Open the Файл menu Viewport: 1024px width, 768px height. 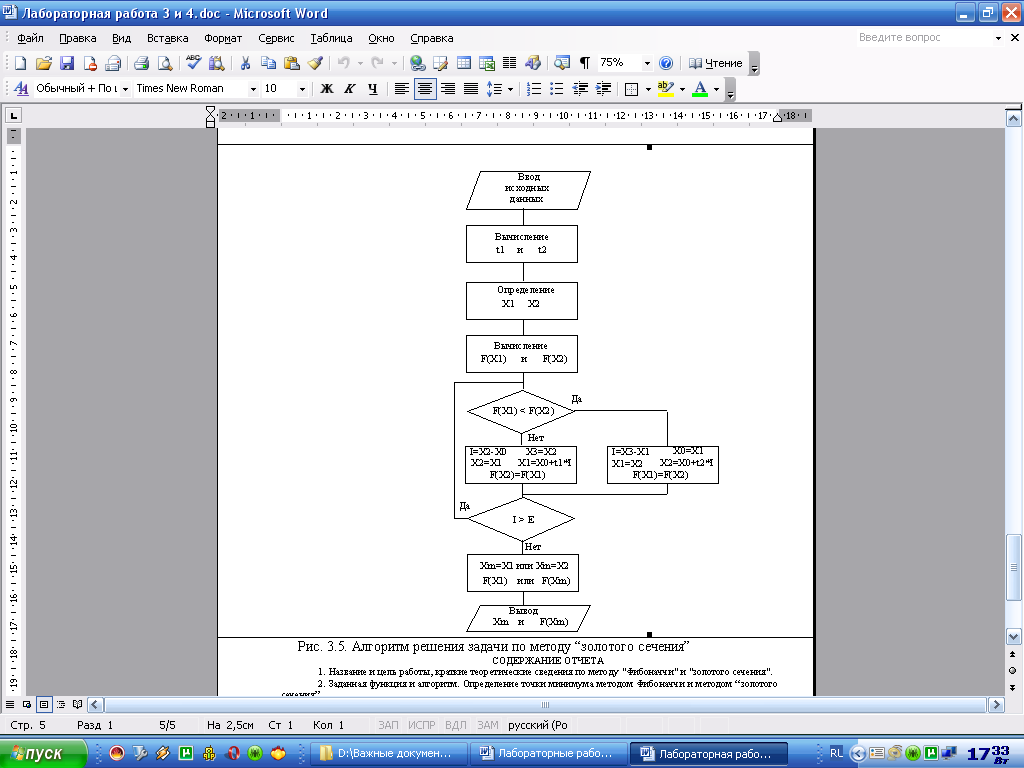point(30,38)
